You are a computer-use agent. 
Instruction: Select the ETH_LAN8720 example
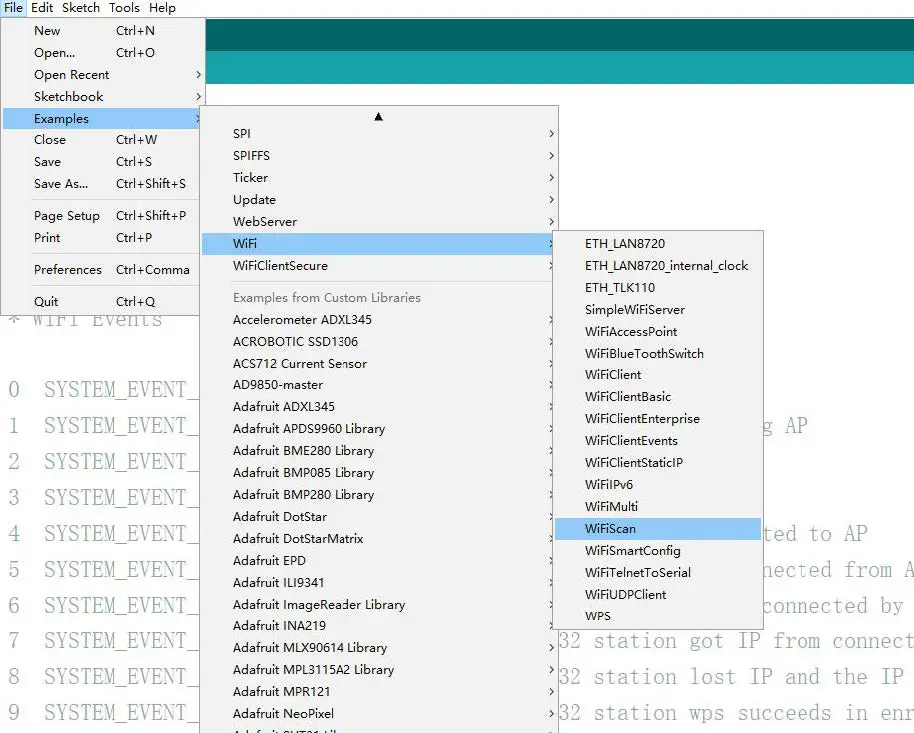pos(623,243)
